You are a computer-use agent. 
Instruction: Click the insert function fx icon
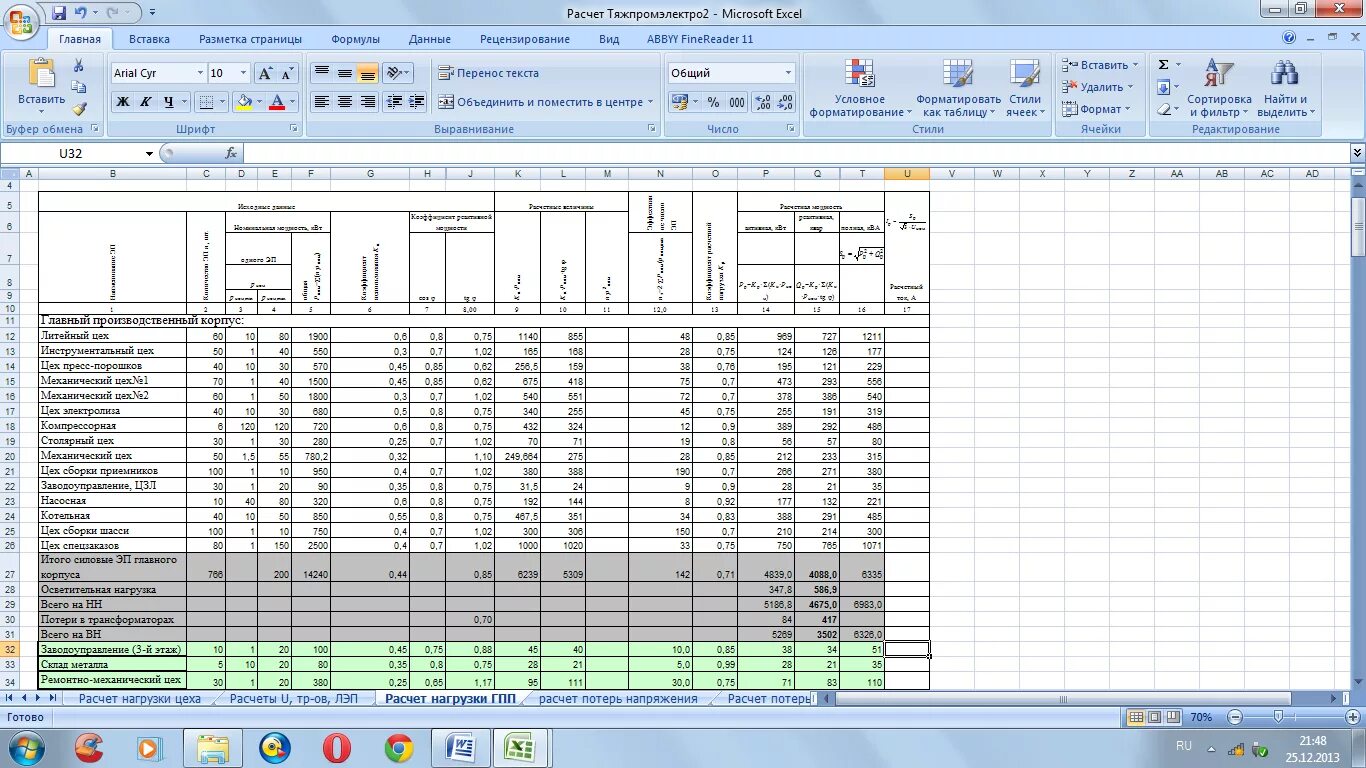(231, 153)
